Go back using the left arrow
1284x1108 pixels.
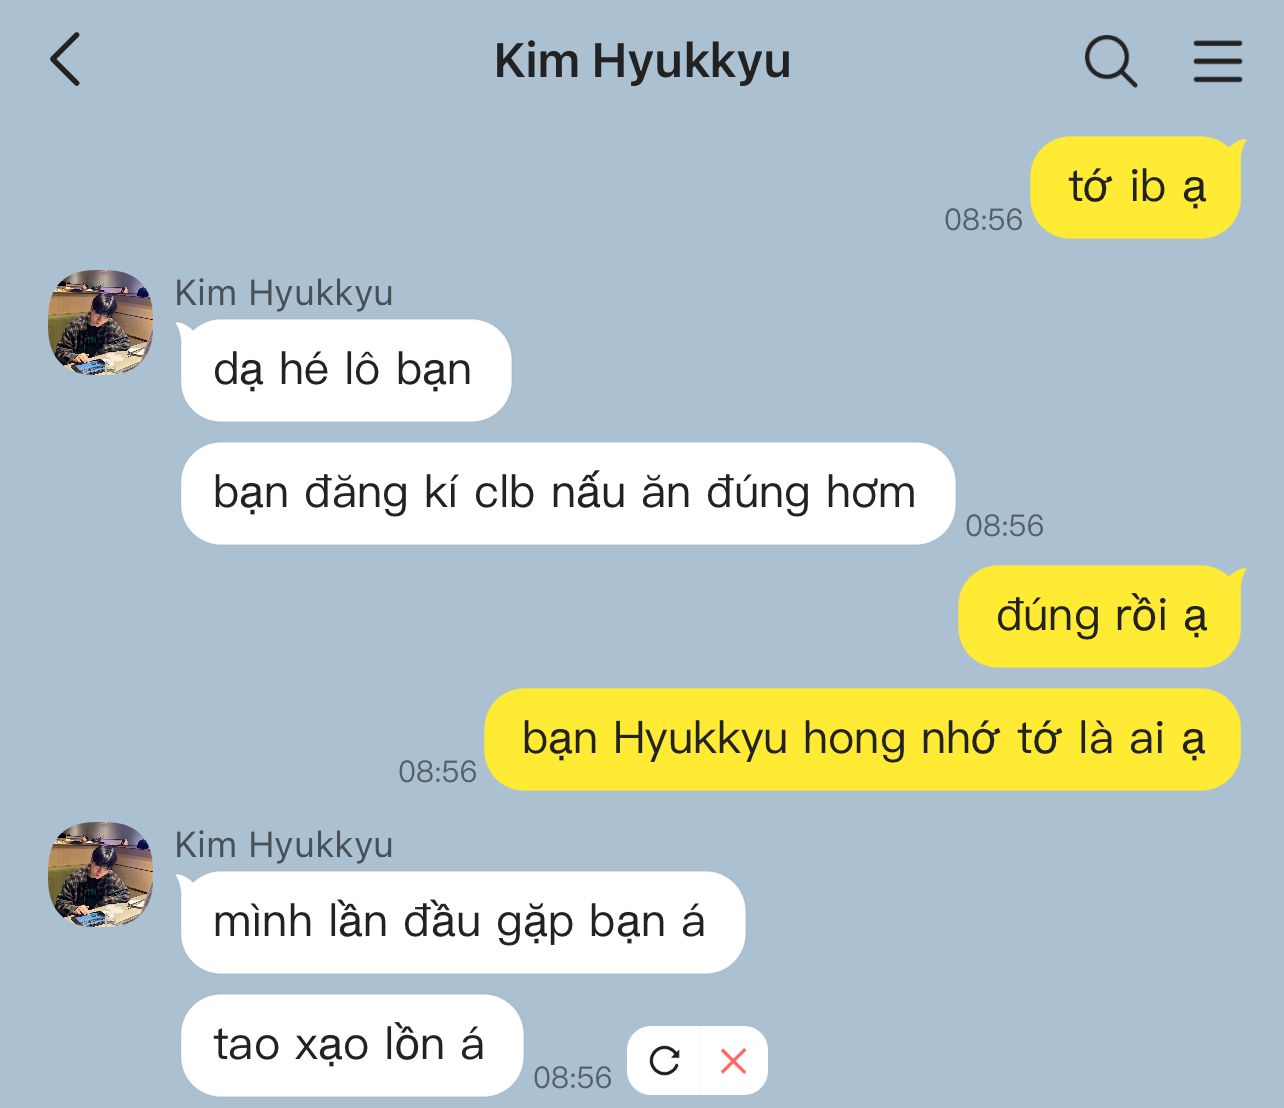tap(65, 60)
